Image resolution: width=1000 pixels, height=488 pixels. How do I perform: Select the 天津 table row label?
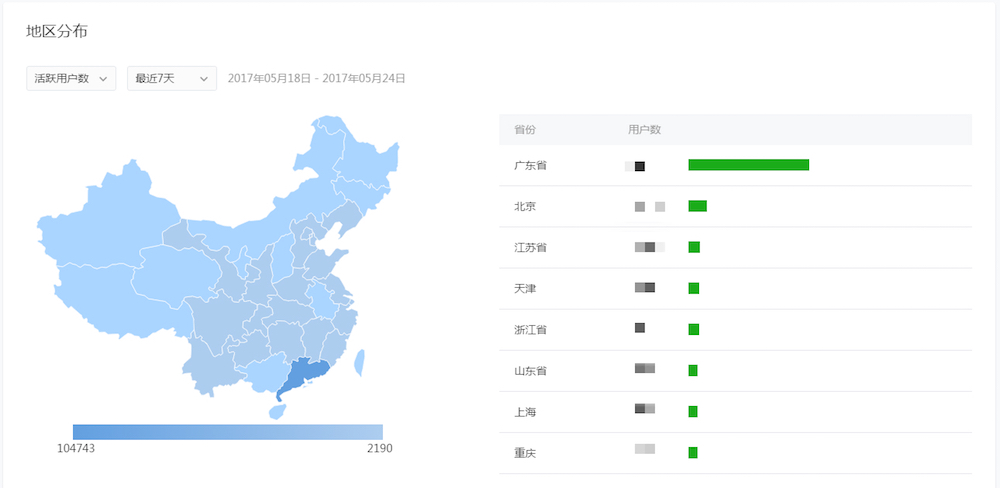tap(525, 289)
